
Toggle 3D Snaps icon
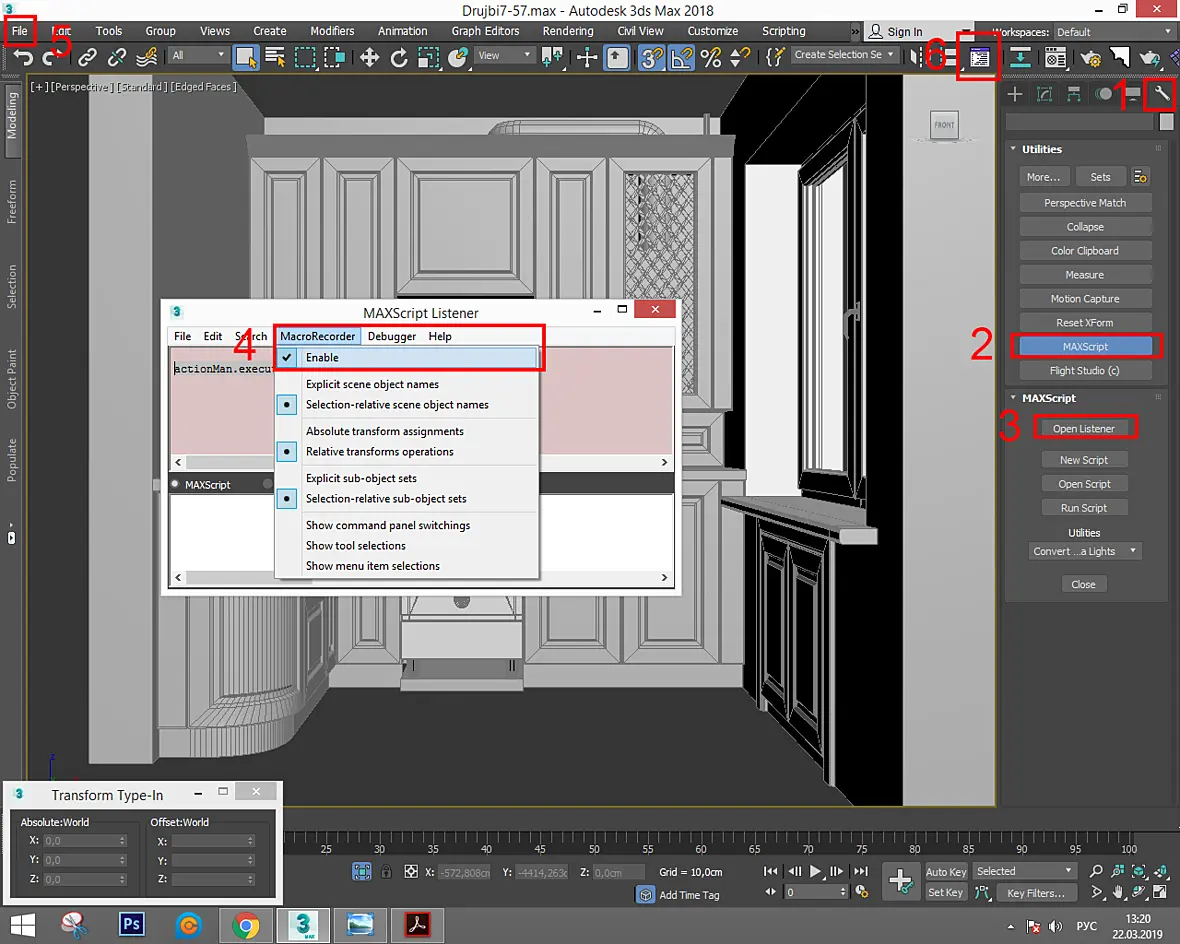[652, 57]
